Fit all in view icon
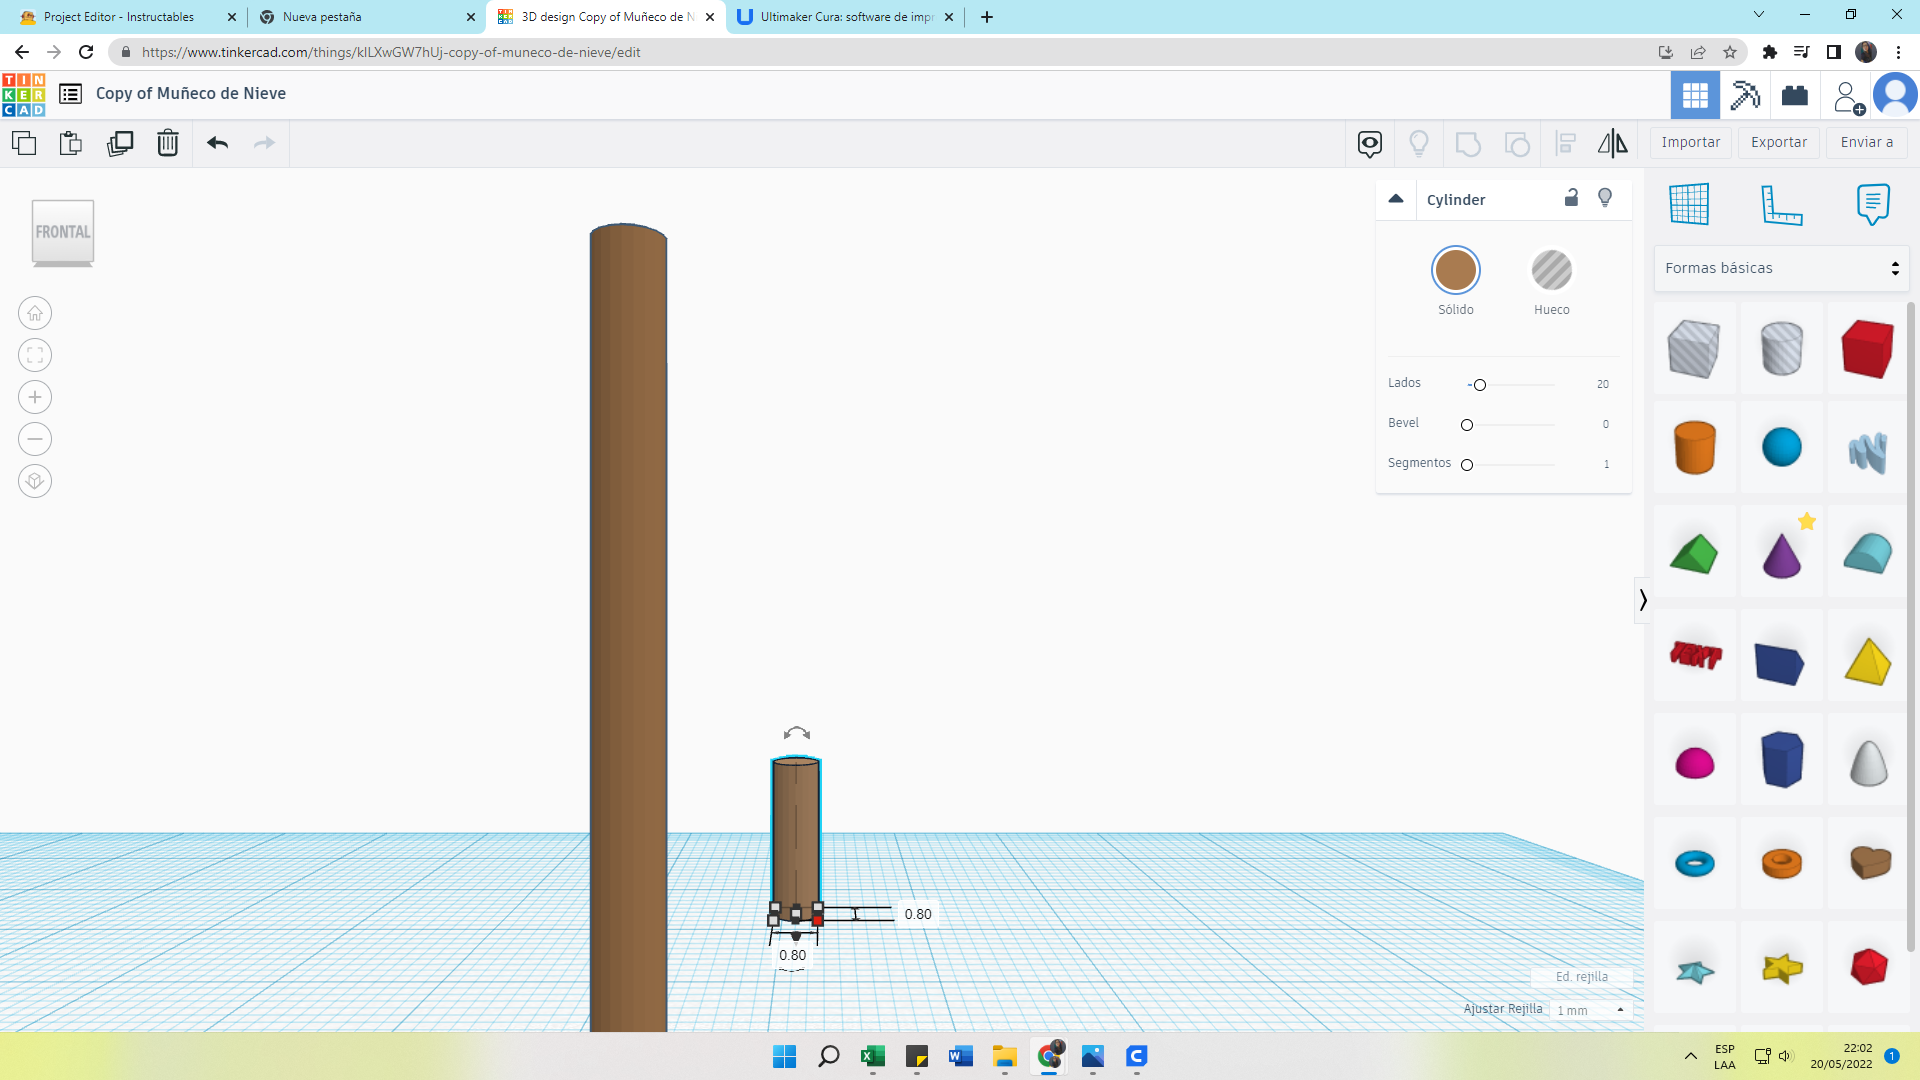Image resolution: width=1920 pixels, height=1080 pixels. click(x=35, y=356)
